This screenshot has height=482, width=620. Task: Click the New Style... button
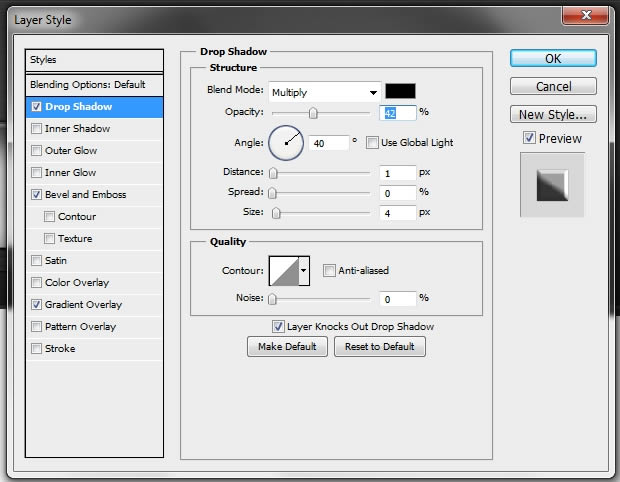(553, 114)
